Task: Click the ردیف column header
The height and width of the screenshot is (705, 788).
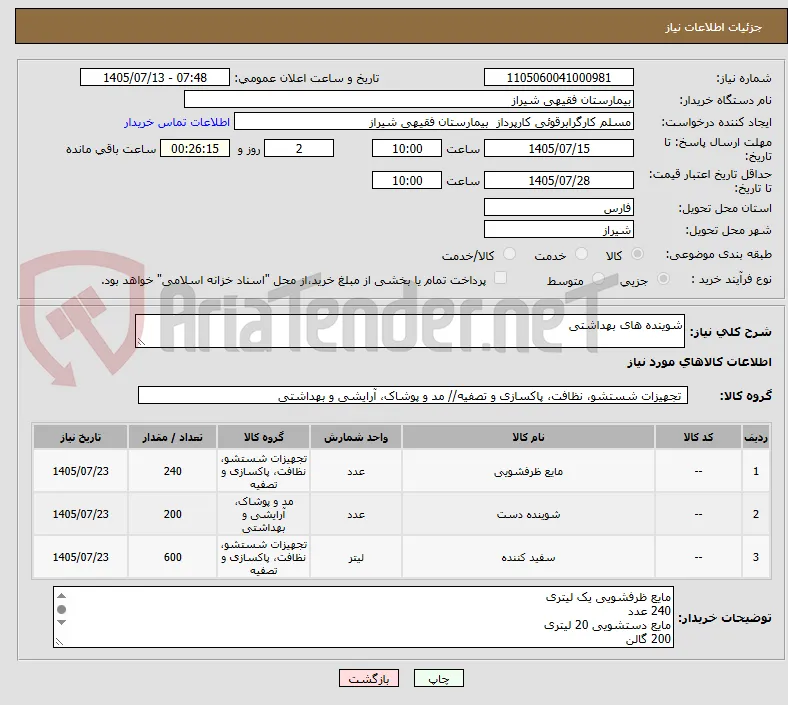Action: [x=756, y=437]
